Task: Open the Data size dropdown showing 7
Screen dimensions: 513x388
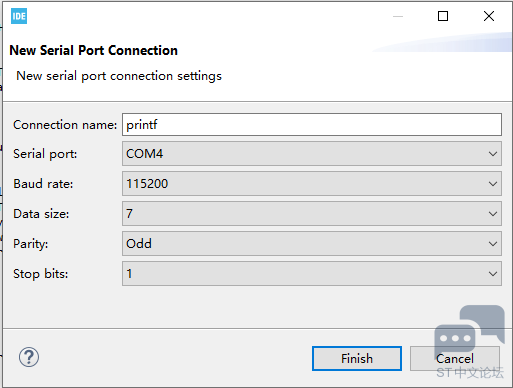Action: click(x=312, y=214)
